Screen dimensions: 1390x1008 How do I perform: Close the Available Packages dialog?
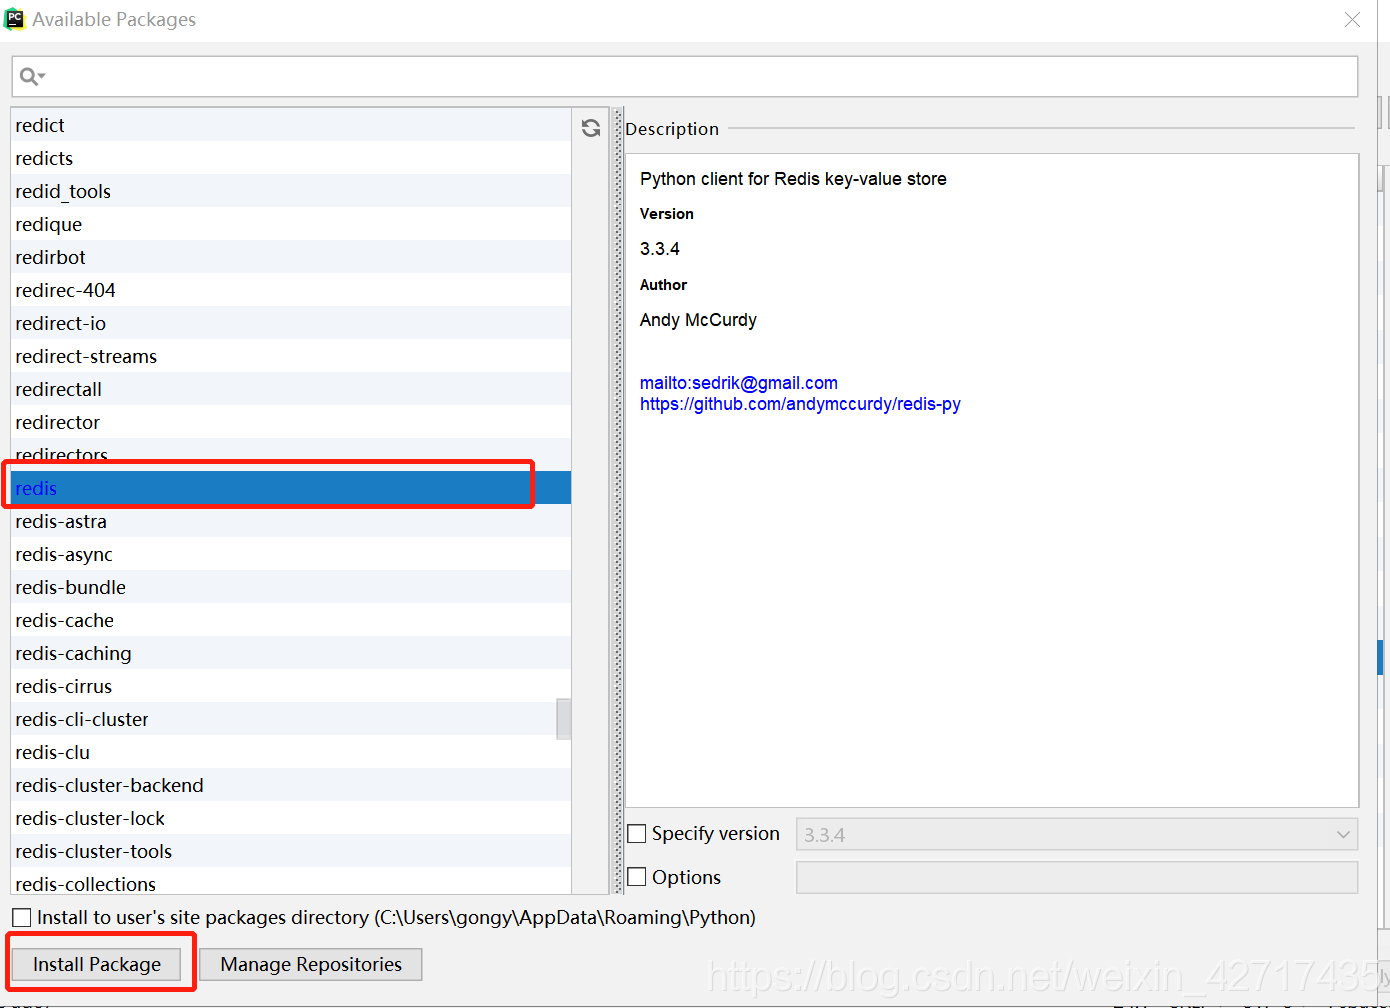point(1352,19)
